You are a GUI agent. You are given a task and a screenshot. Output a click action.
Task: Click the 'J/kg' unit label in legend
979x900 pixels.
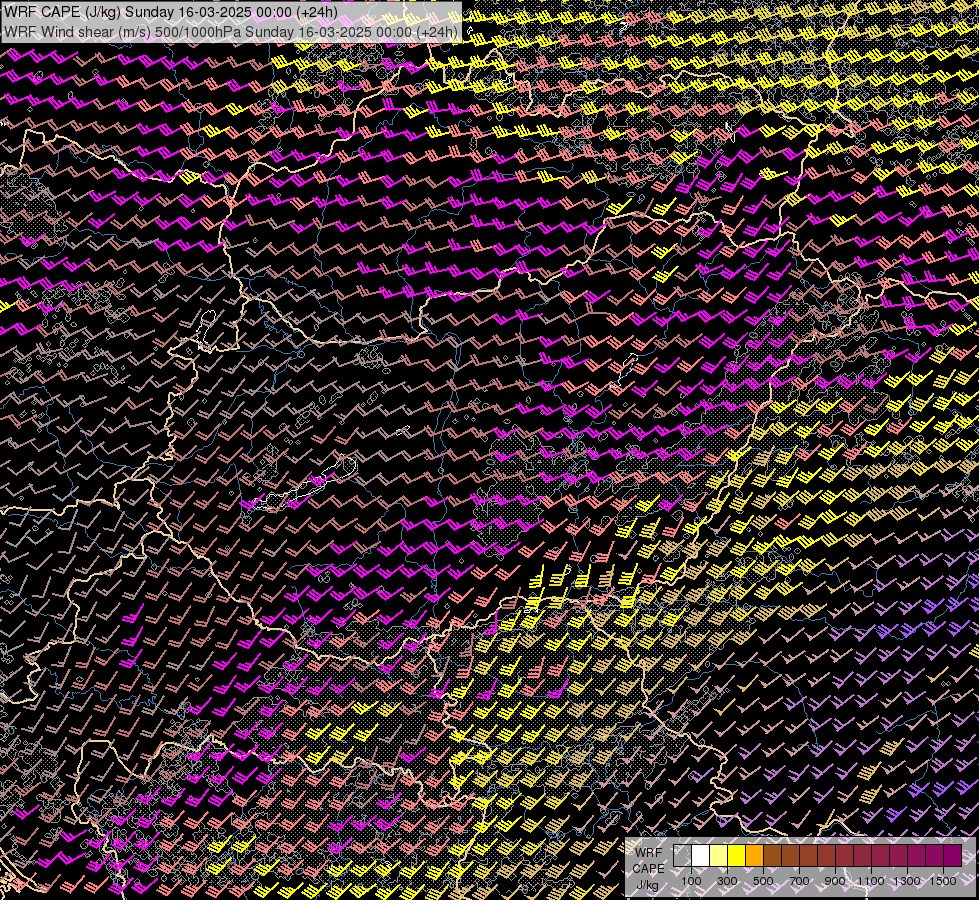coord(647,885)
